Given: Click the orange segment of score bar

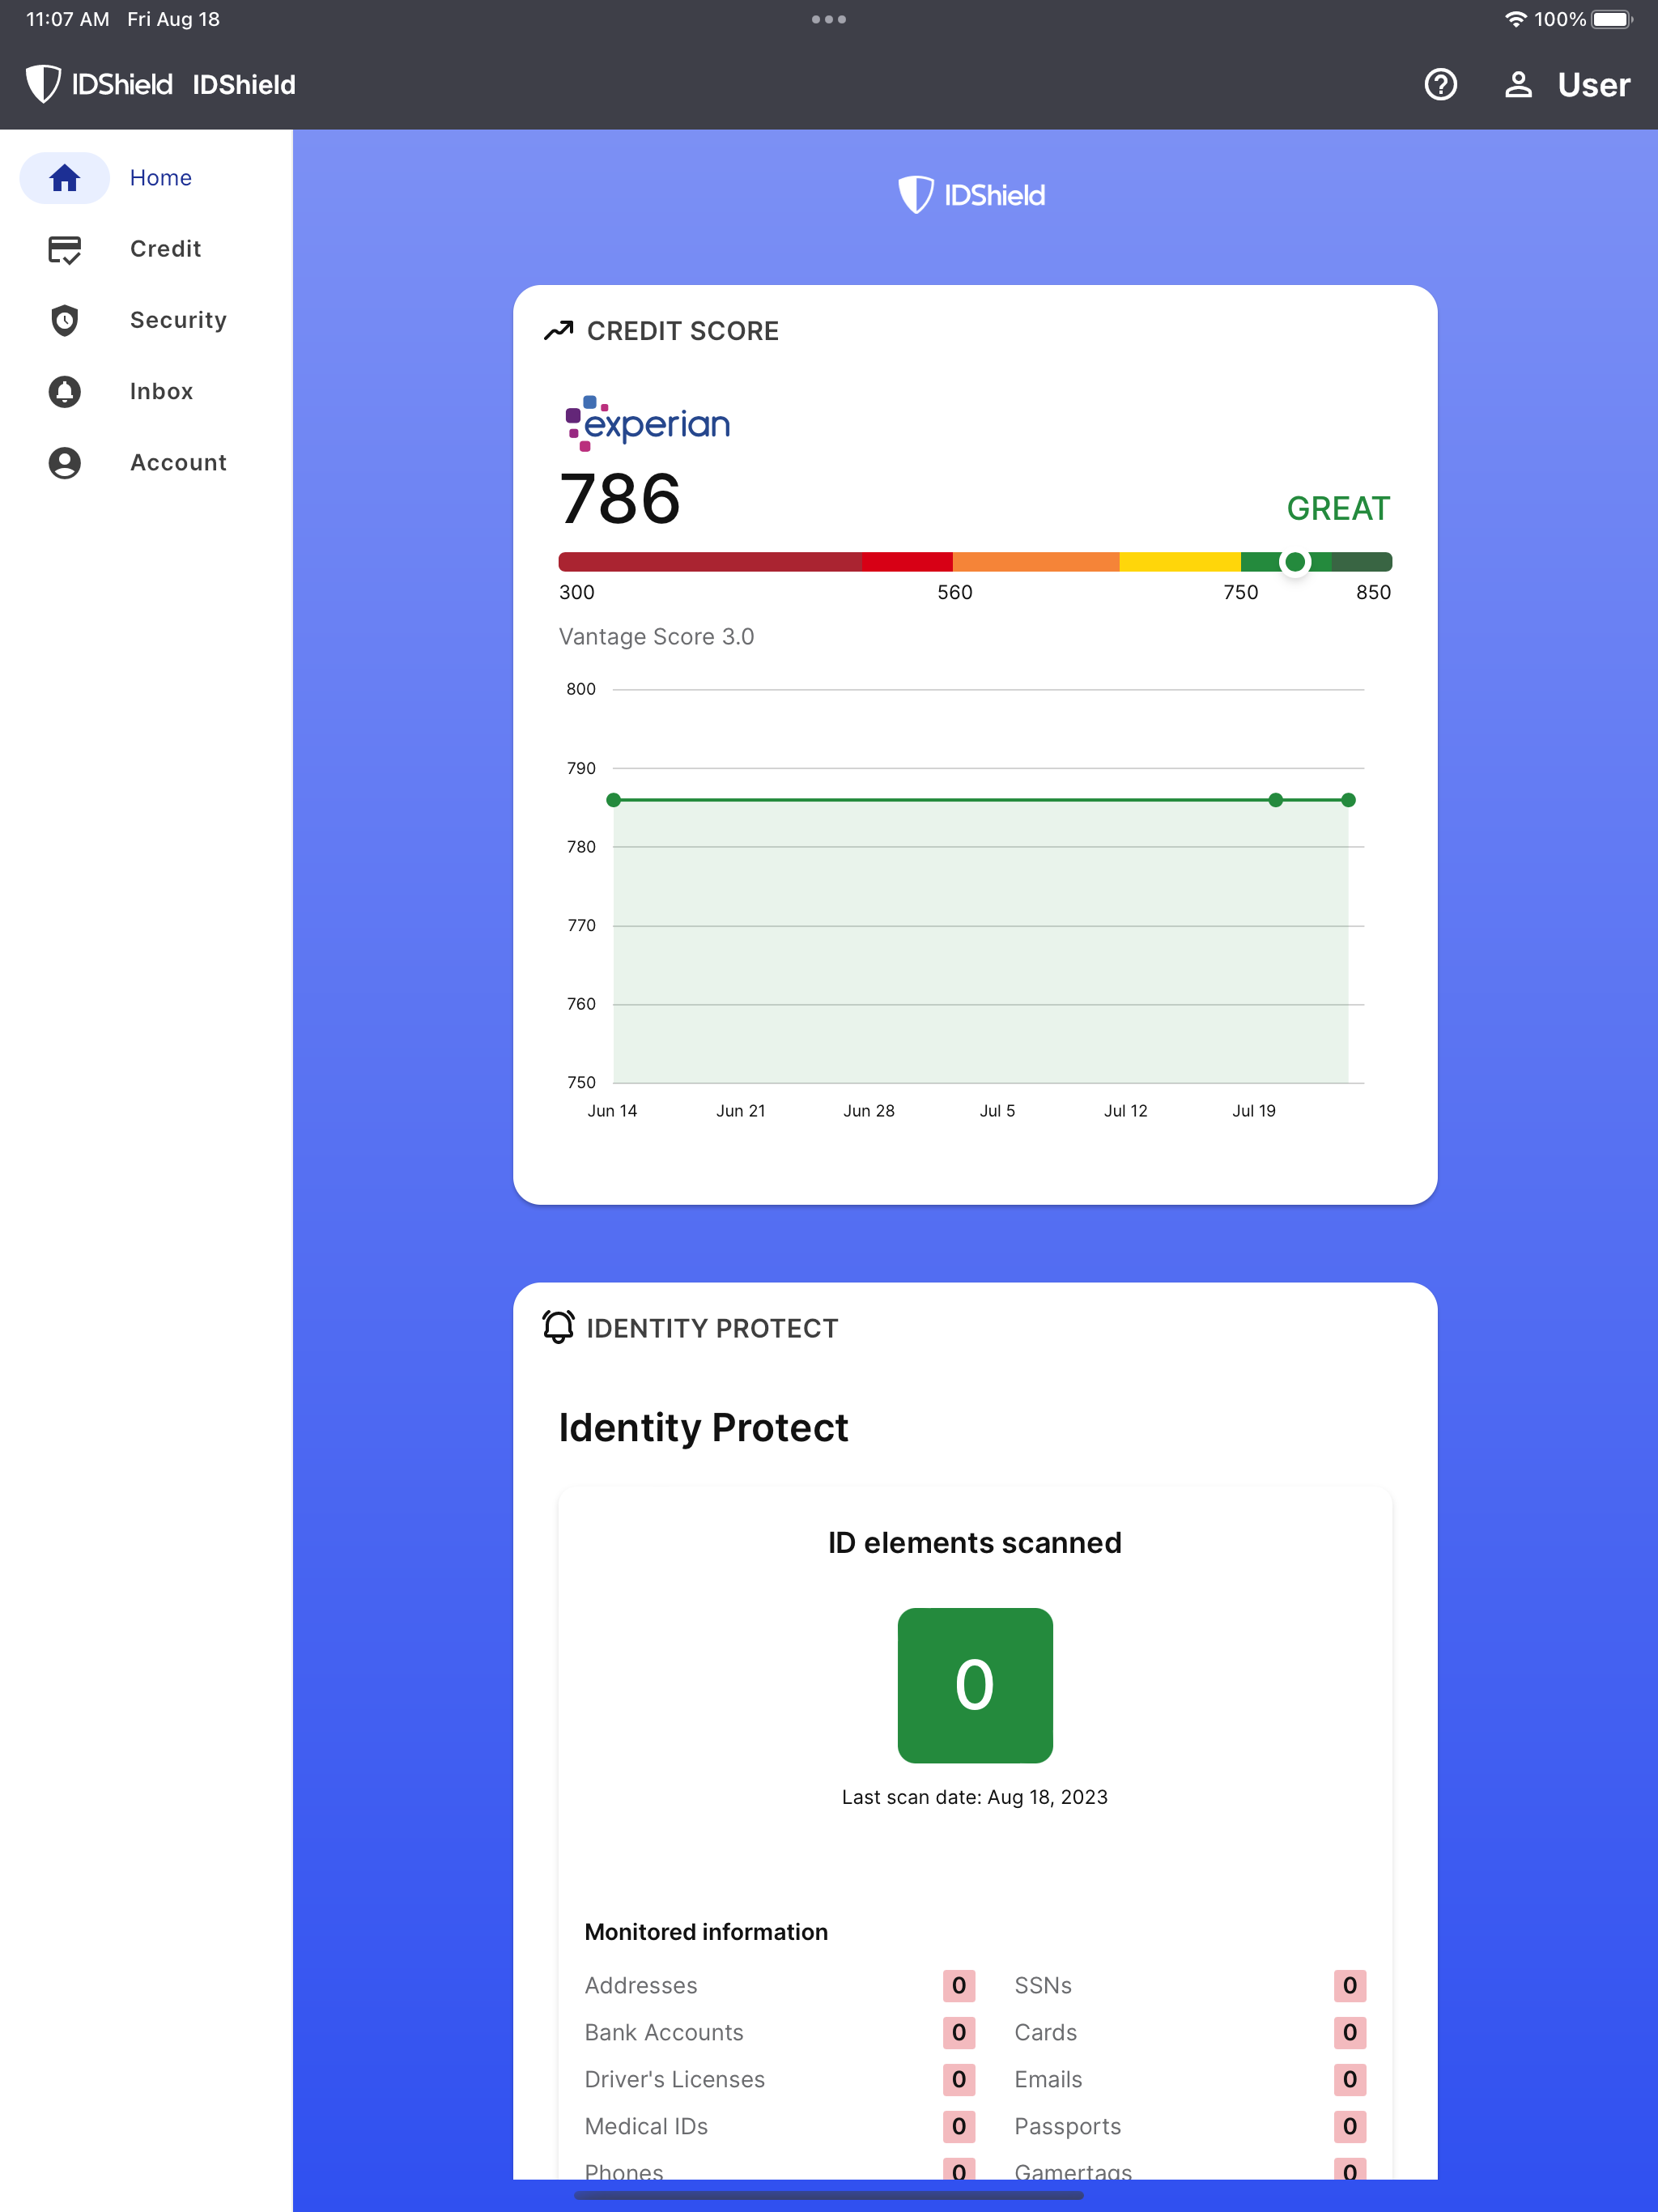Looking at the screenshot, I should coord(1036,562).
